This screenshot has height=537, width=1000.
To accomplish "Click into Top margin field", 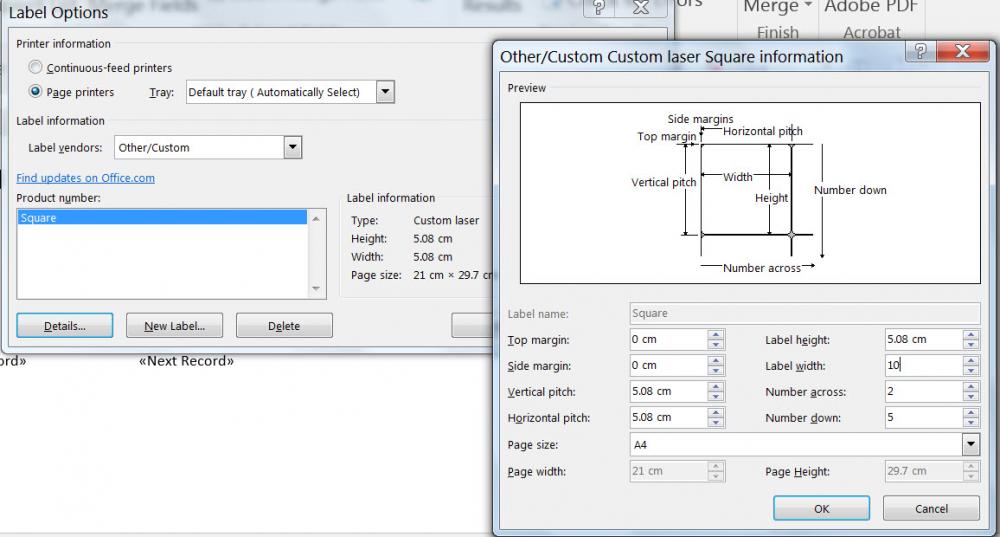I will [x=668, y=339].
